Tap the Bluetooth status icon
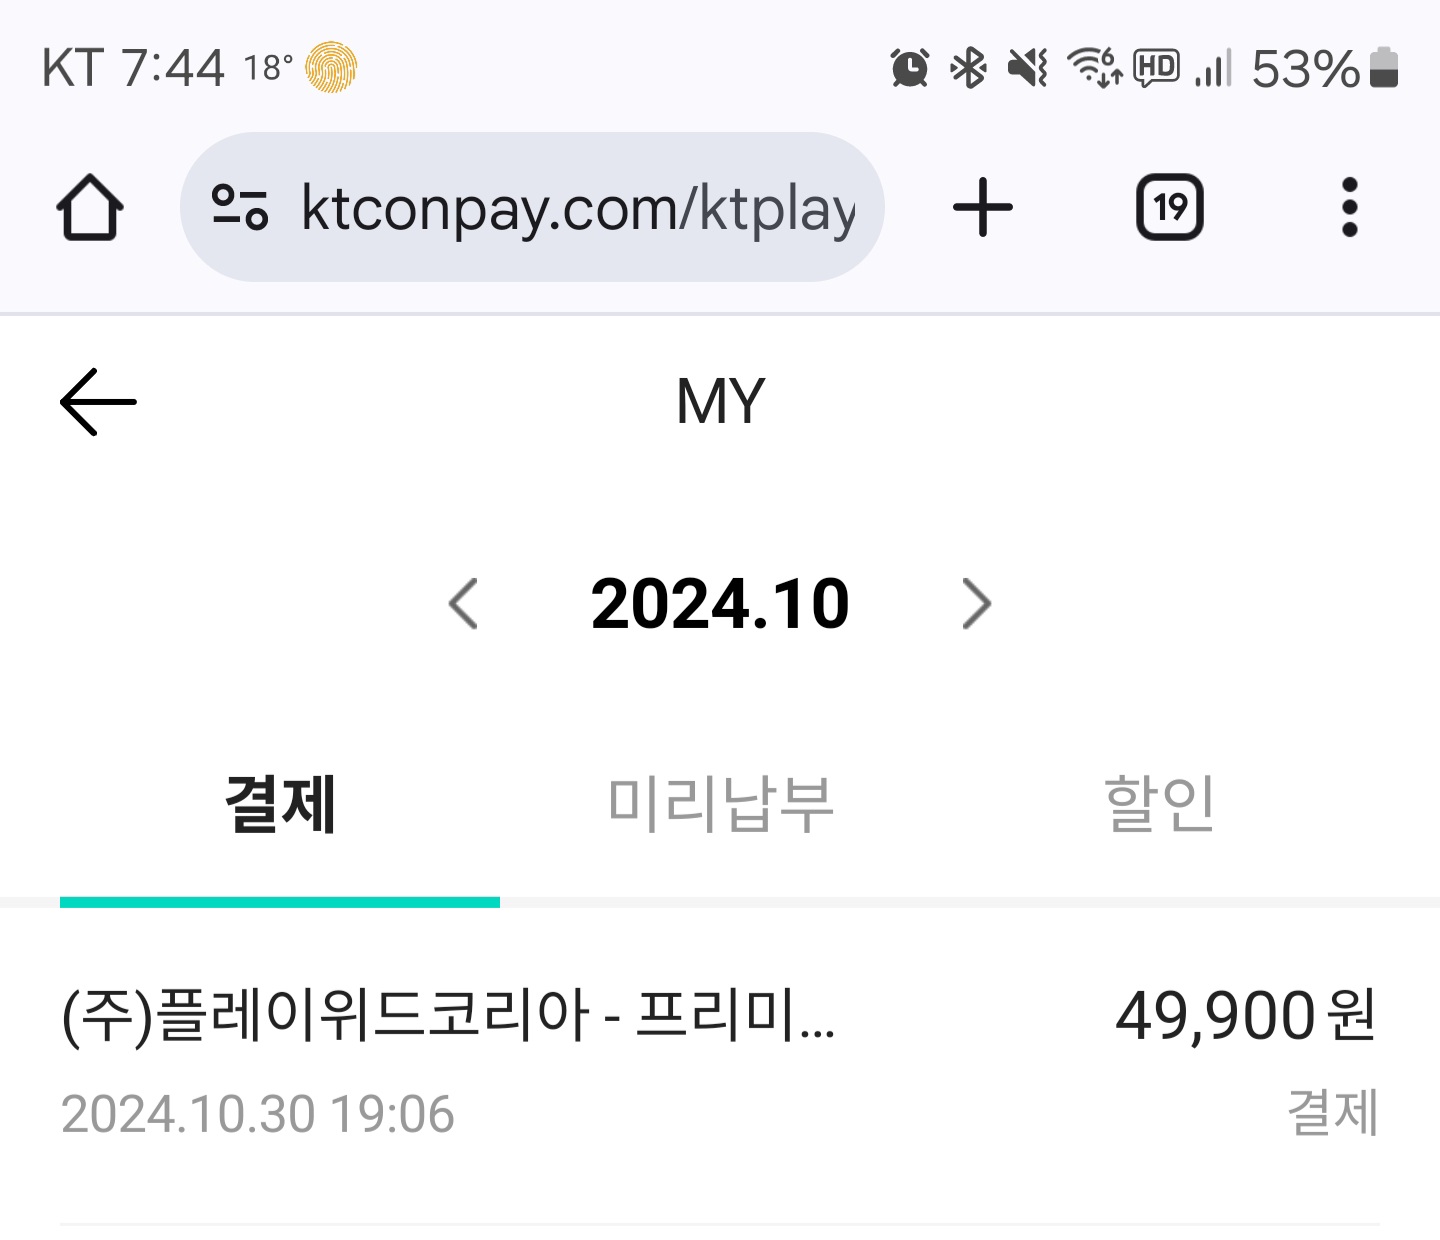 968,68
